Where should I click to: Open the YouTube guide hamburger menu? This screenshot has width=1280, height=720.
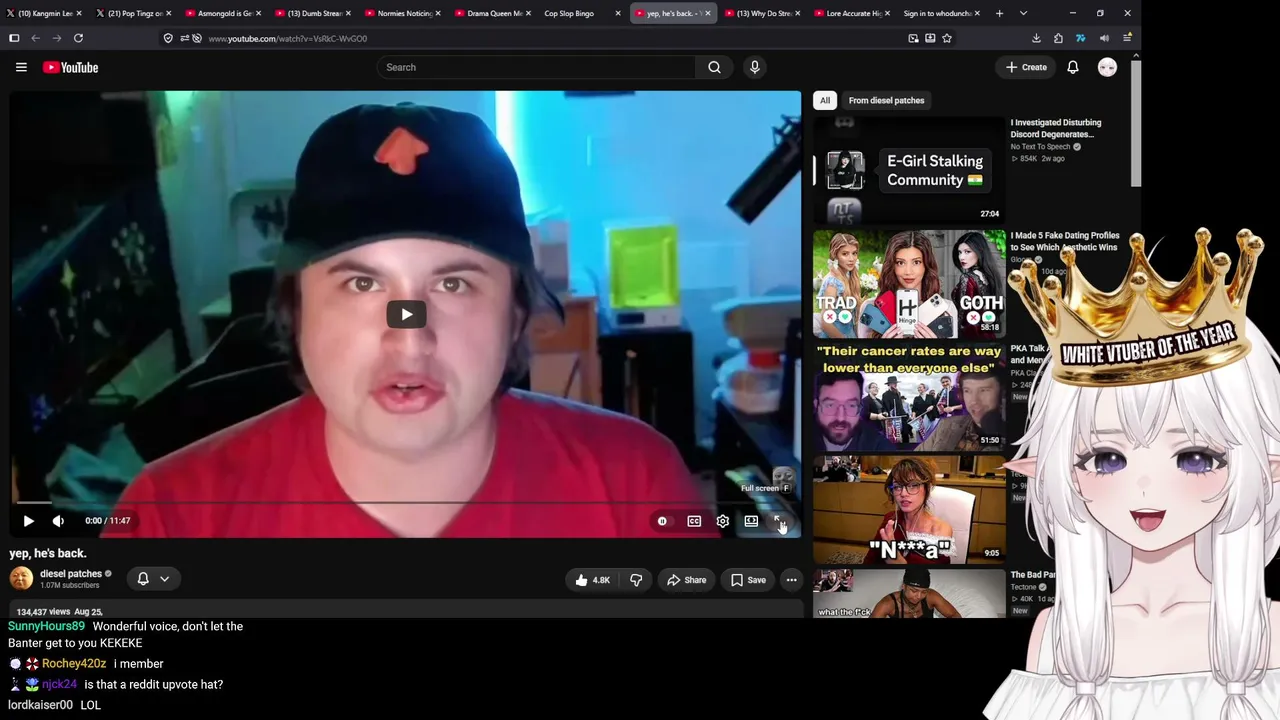click(21, 67)
